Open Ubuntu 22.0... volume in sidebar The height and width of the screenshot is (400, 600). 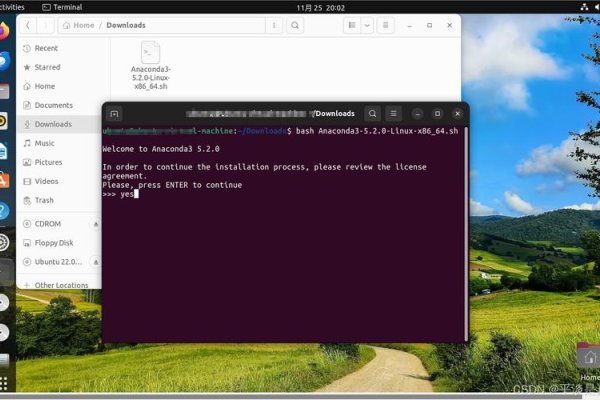tap(54, 262)
